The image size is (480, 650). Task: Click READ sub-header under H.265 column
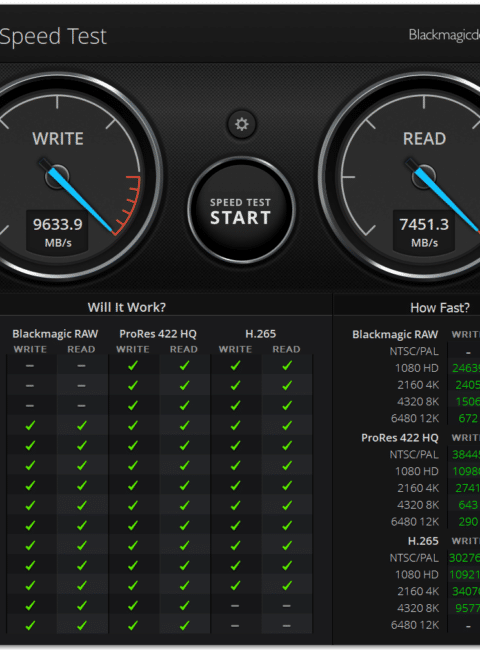[x=286, y=349]
